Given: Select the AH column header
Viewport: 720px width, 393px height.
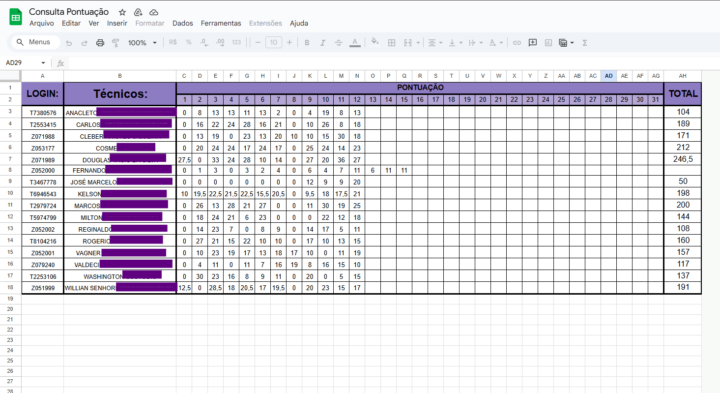Looking at the screenshot, I should click(x=682, y=76).
